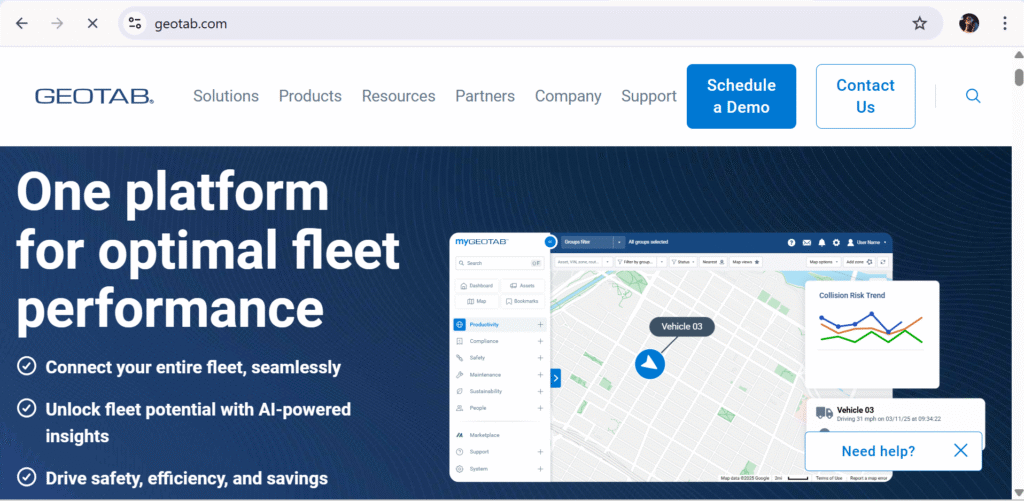This screenshot has width=1024, height=501.
Task: Click the Contact Us button
Action: [865, 96]
